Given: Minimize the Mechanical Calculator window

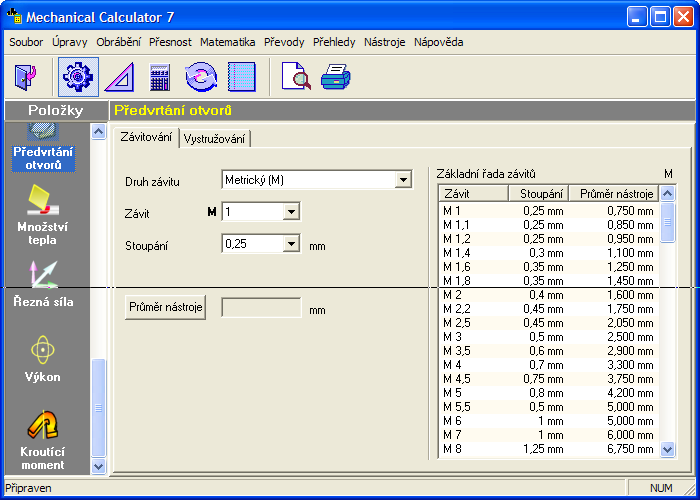Looking at the screenshot, I should coord(637,17).
